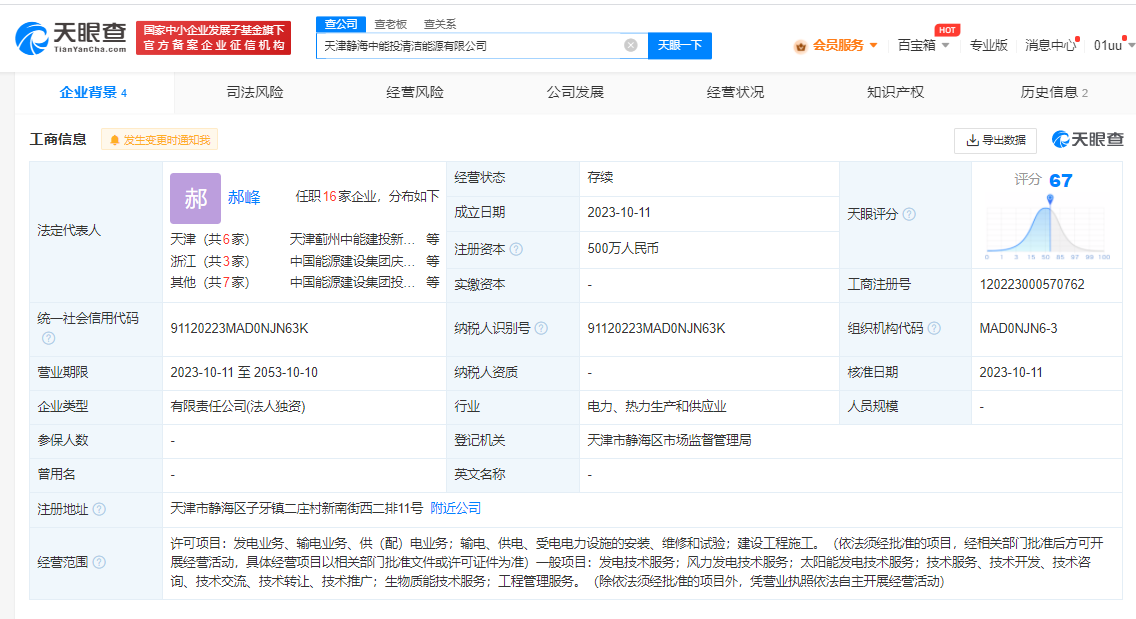Click 浙江（共3家） region row
The width and height of the screenshot is (1136, 619).
click(x=210, y=261)
